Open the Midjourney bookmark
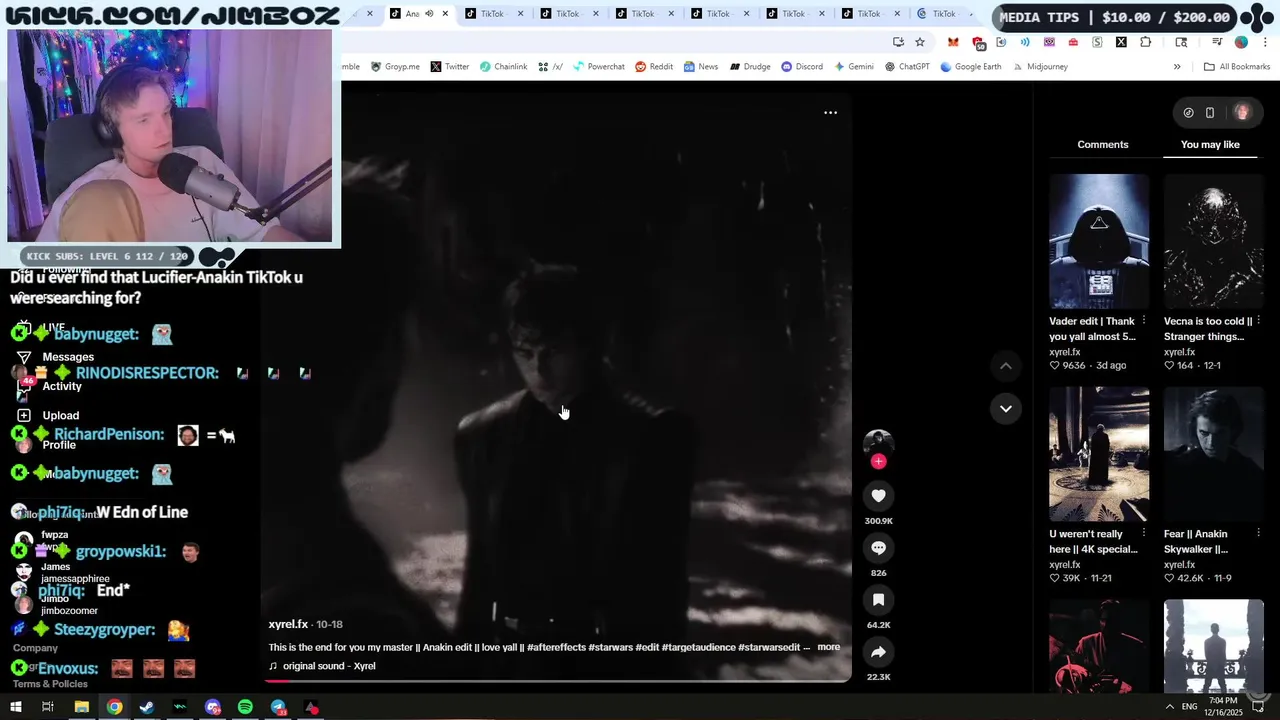1280x720 pixels. pyautogui.click(x=1040, y=67)
